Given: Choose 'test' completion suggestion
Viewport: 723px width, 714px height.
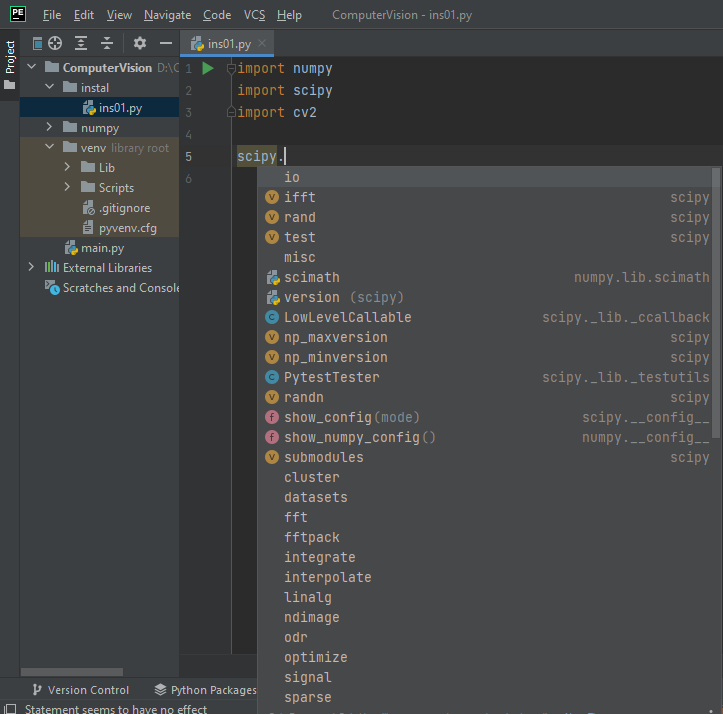Looking at the screenshot, I should (x=484, y=237).
